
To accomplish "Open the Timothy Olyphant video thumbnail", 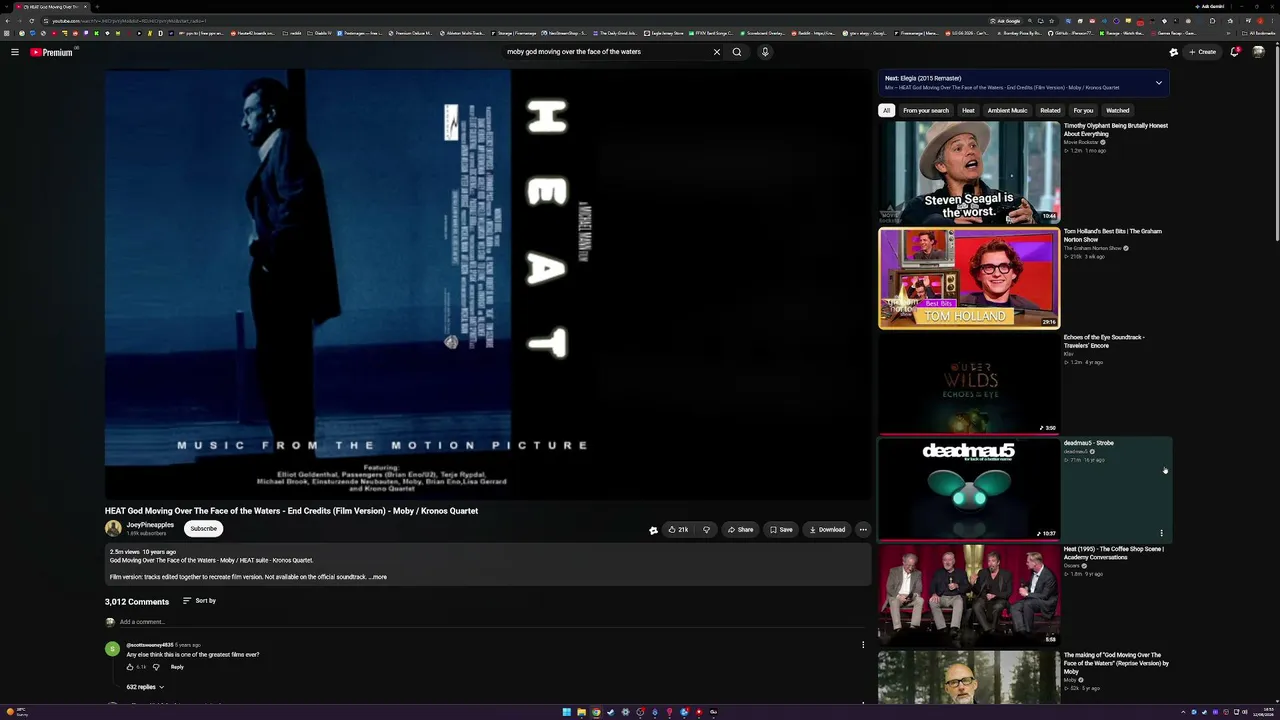I will click(x=969, y=172).
